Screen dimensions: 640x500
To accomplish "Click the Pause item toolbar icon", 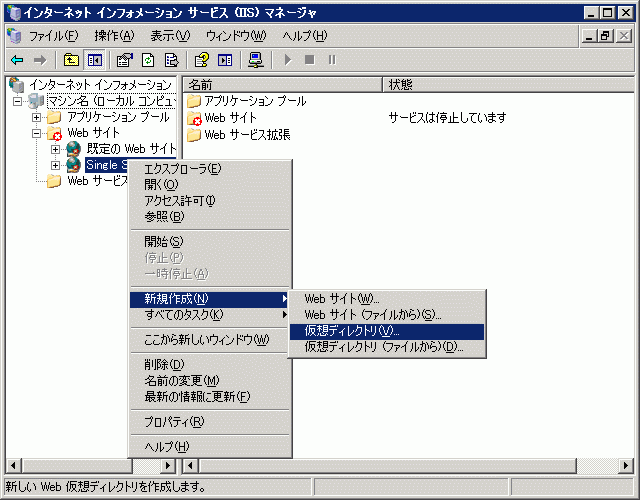I will [332, 60].
